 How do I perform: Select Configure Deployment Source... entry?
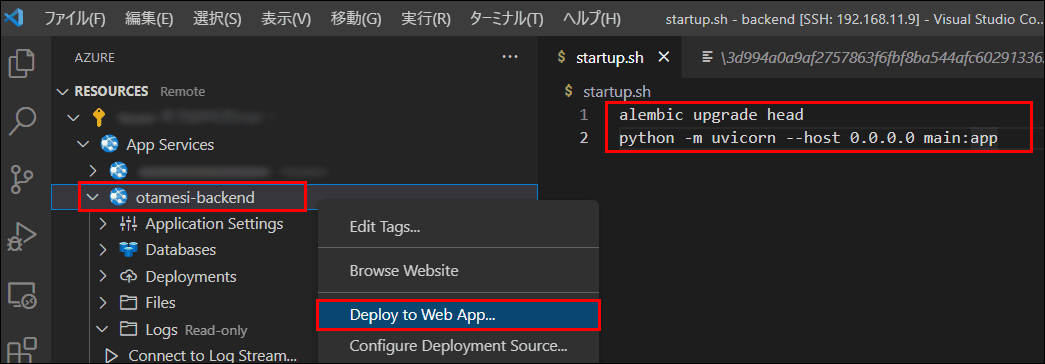coord(459,346)
